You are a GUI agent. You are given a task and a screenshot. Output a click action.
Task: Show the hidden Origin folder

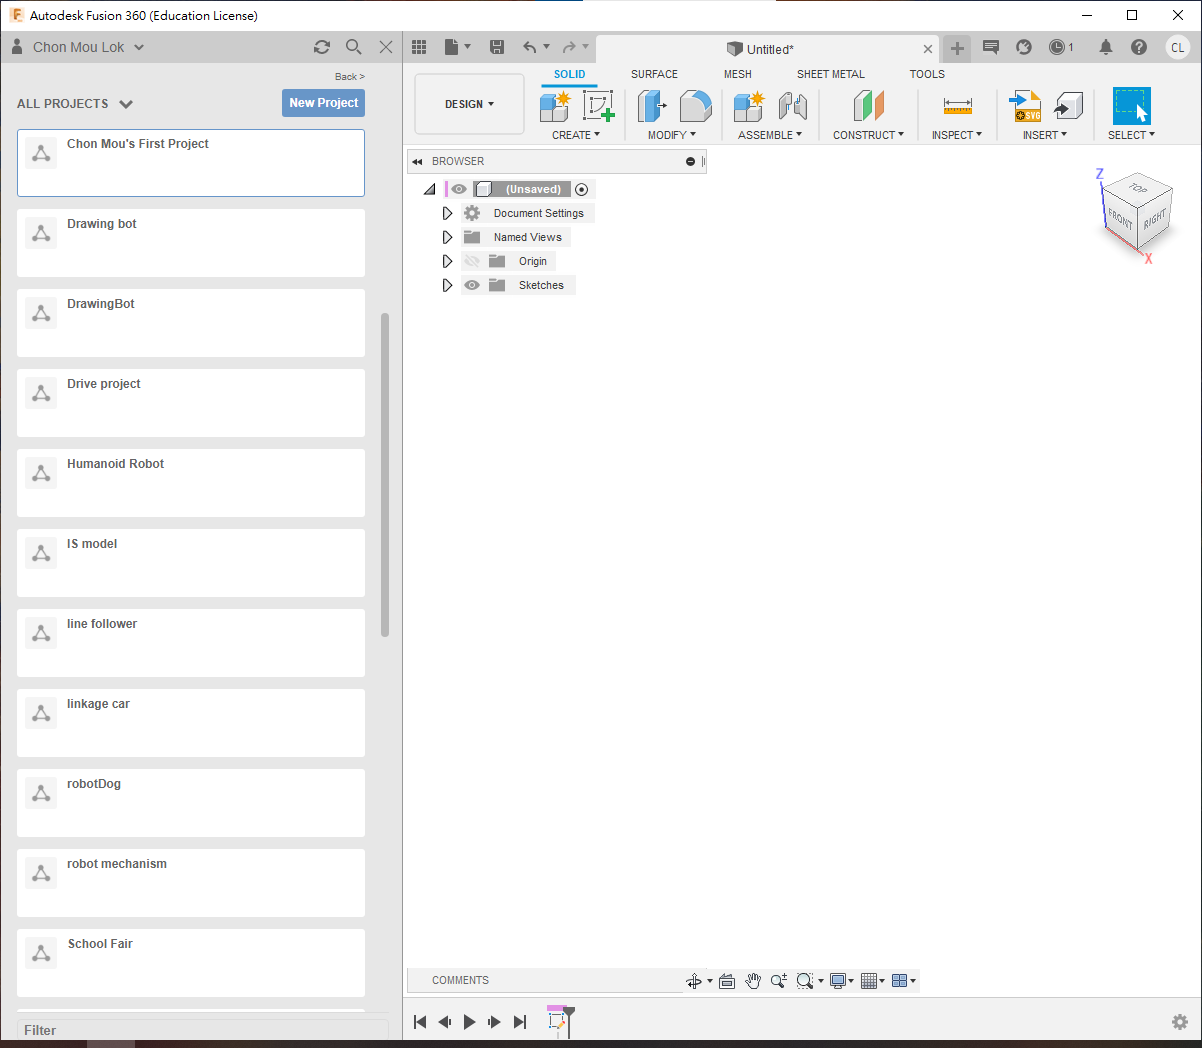click(472, 261)
